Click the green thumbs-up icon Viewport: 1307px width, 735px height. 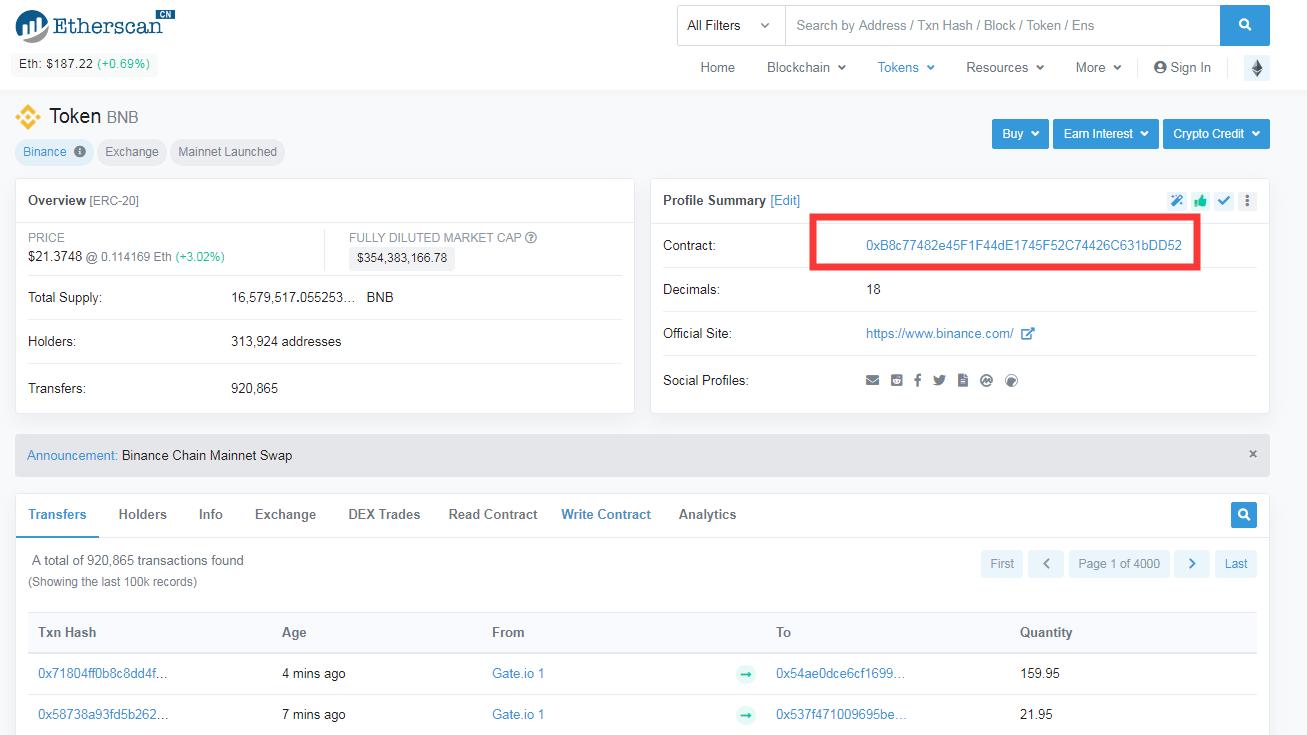[1200, 201]
